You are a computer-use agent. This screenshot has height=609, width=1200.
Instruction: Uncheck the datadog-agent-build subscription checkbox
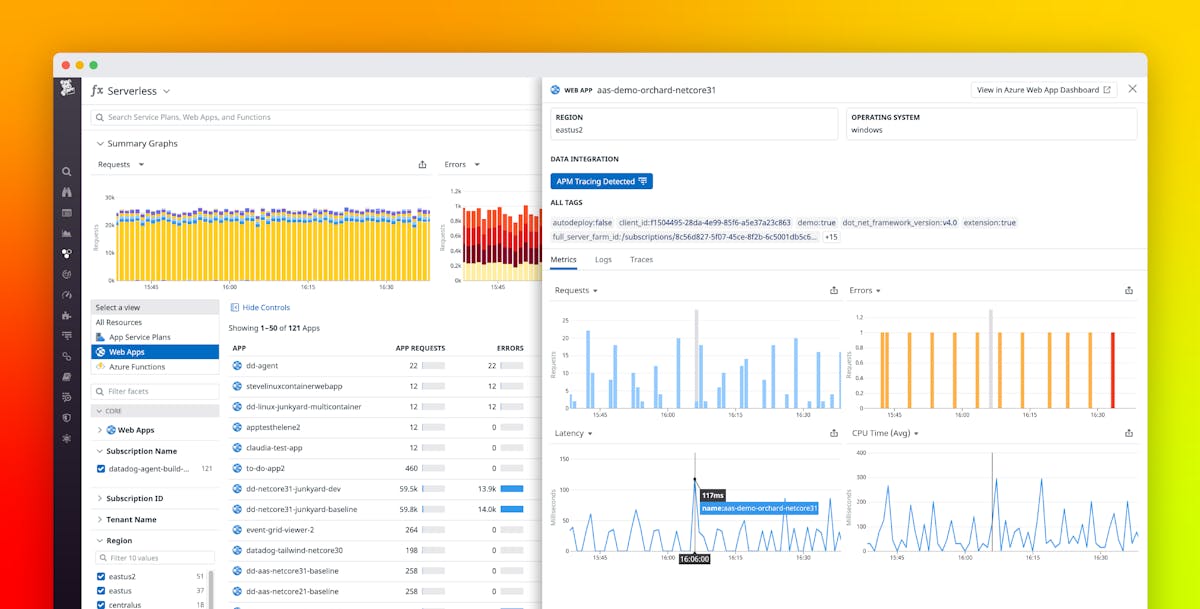[x=101, y=468]
